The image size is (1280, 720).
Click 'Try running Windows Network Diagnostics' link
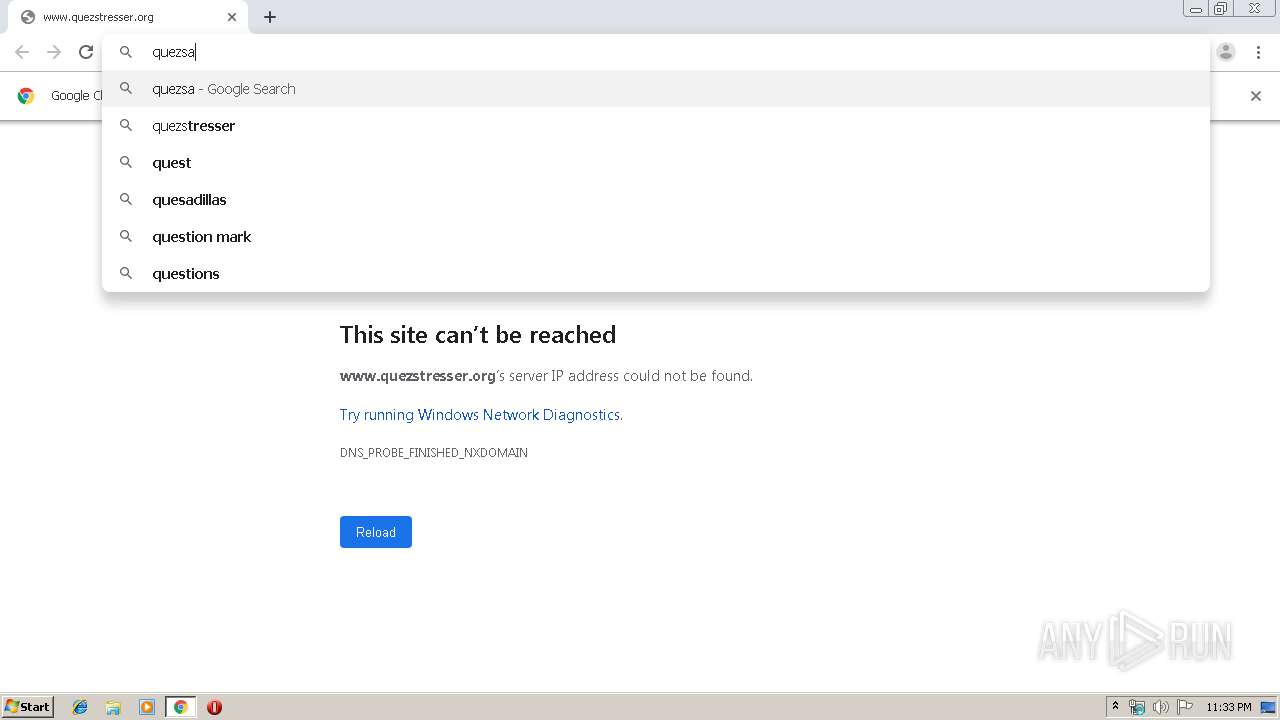point(480,415)
